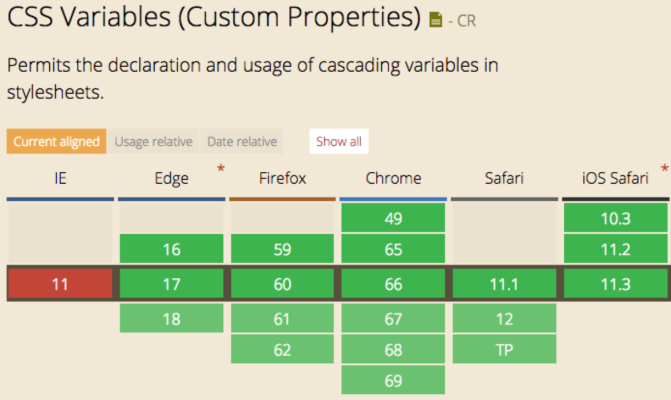The image size is (671, 400).
Task: Select Chrome version 69 cell
Action: [393, 380]
